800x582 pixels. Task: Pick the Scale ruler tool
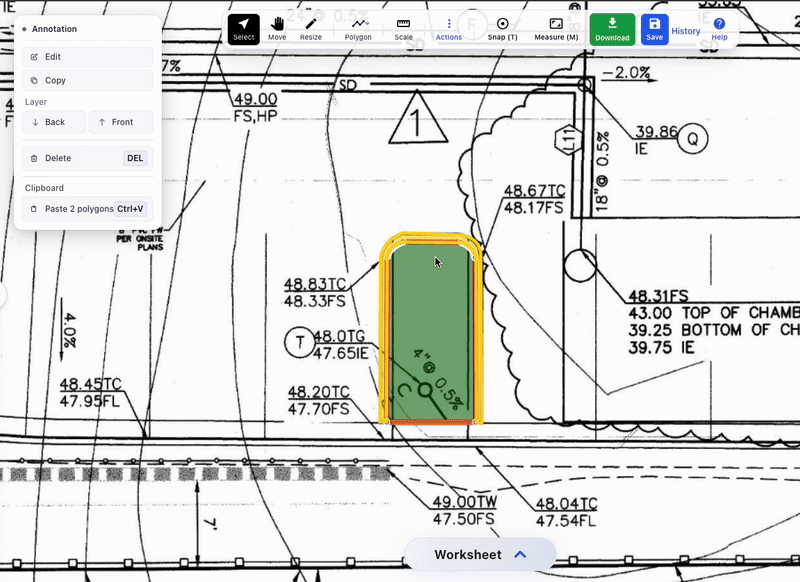[x=403, y=29]
